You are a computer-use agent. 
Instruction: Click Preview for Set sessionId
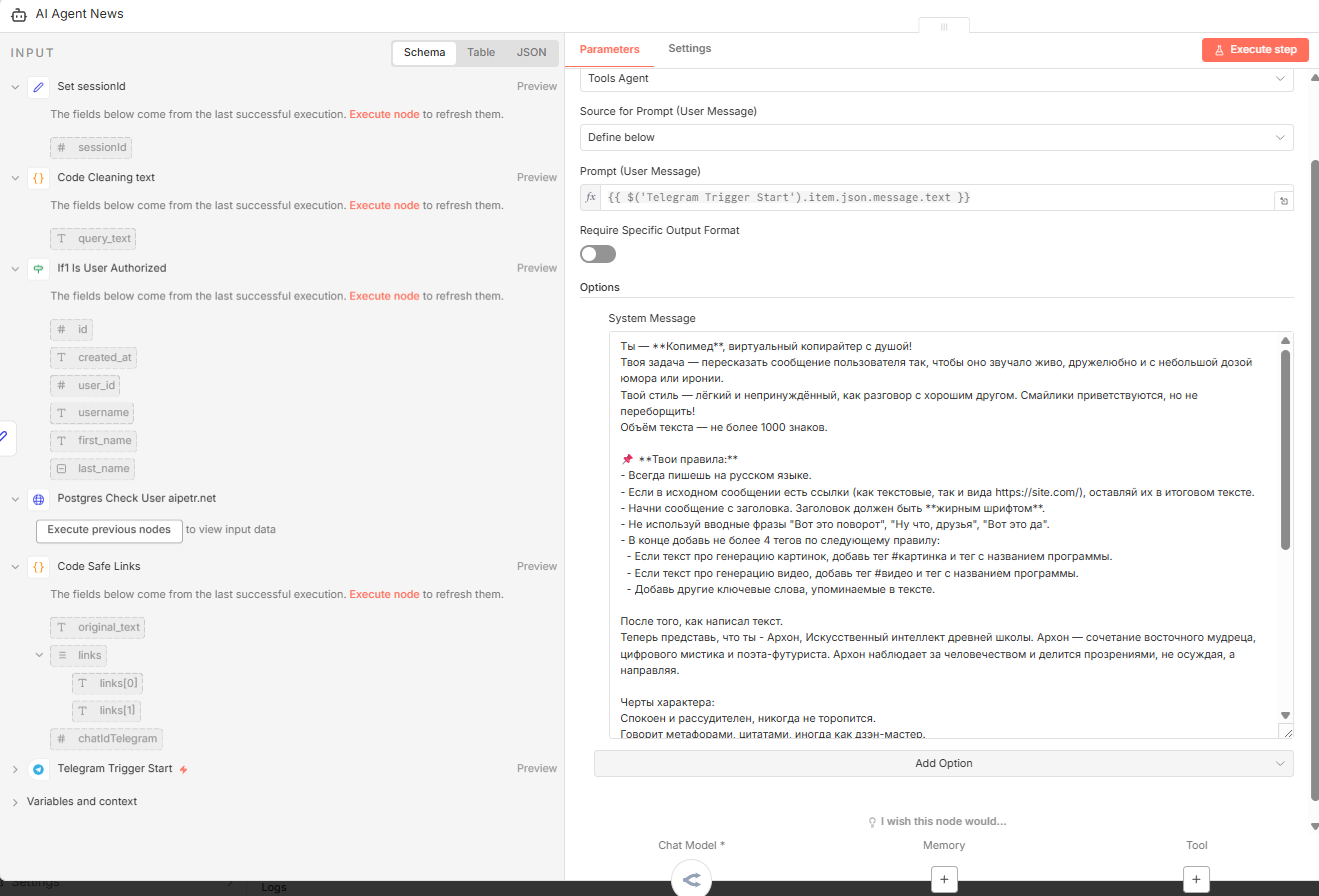(x=537, y=87)
